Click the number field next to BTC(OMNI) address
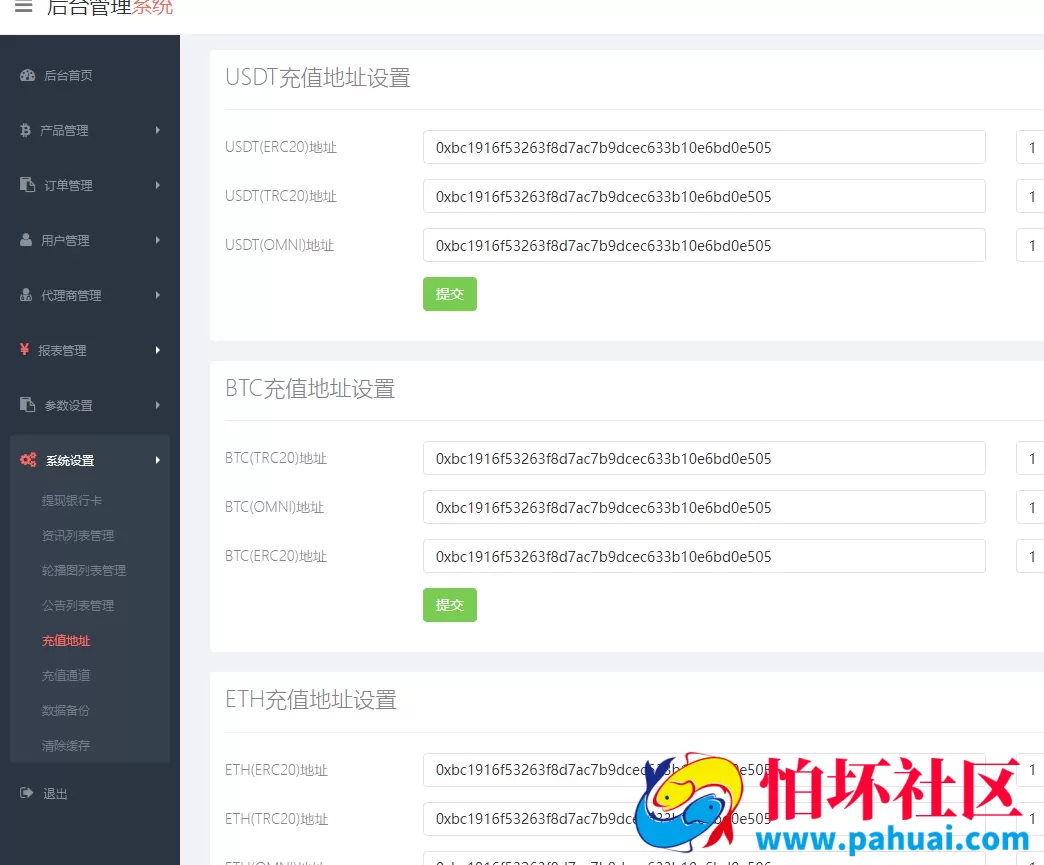The height and width of the screenshot is (865, 1044). 1030,507
